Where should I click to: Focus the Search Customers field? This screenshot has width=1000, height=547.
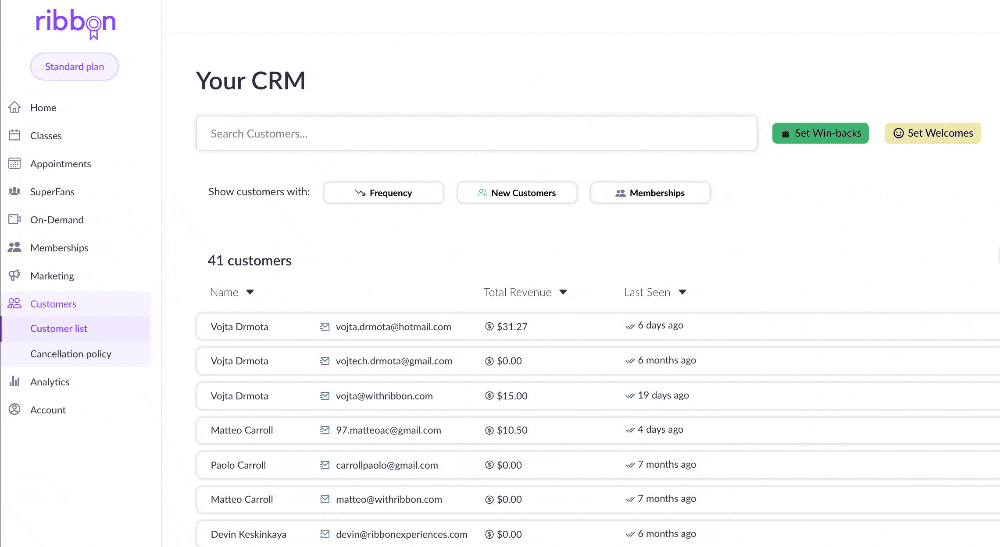[x=476, y=133]
